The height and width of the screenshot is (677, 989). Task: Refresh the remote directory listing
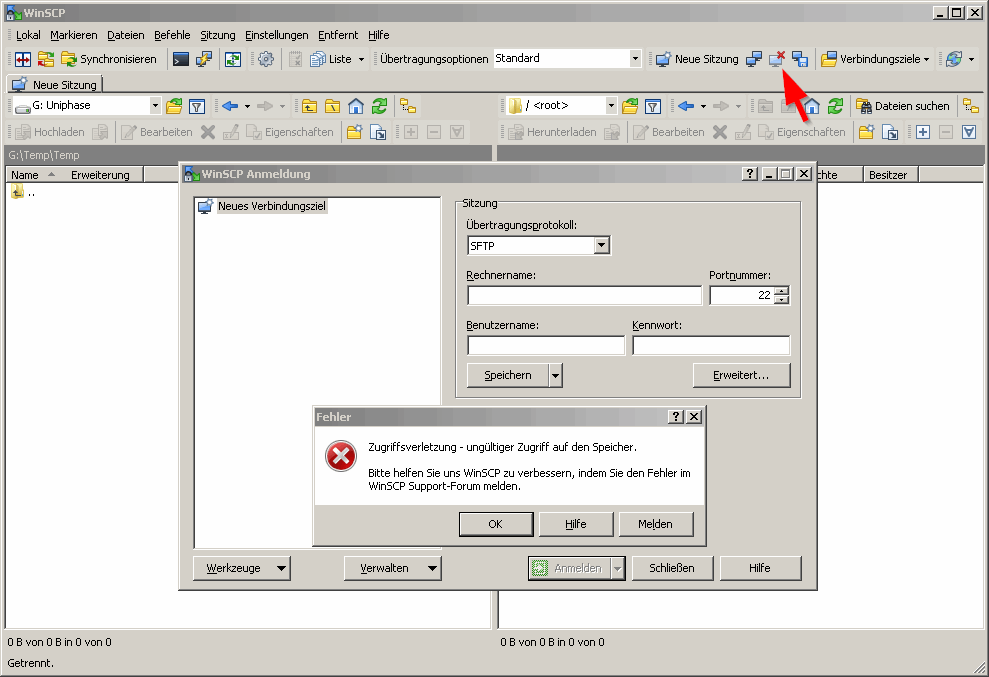point(835,105)
